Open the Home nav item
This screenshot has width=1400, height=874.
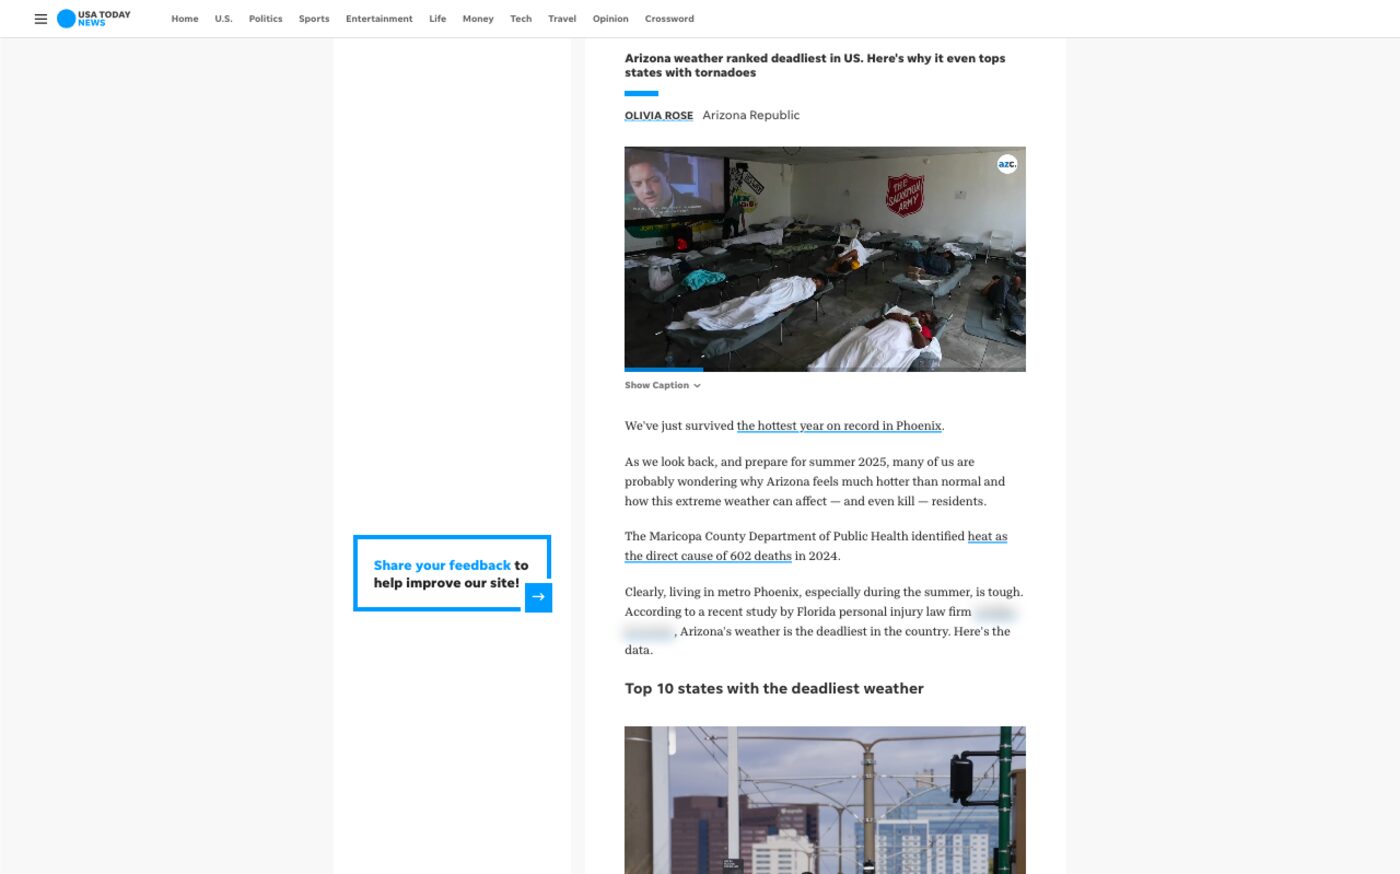point(185,19)
